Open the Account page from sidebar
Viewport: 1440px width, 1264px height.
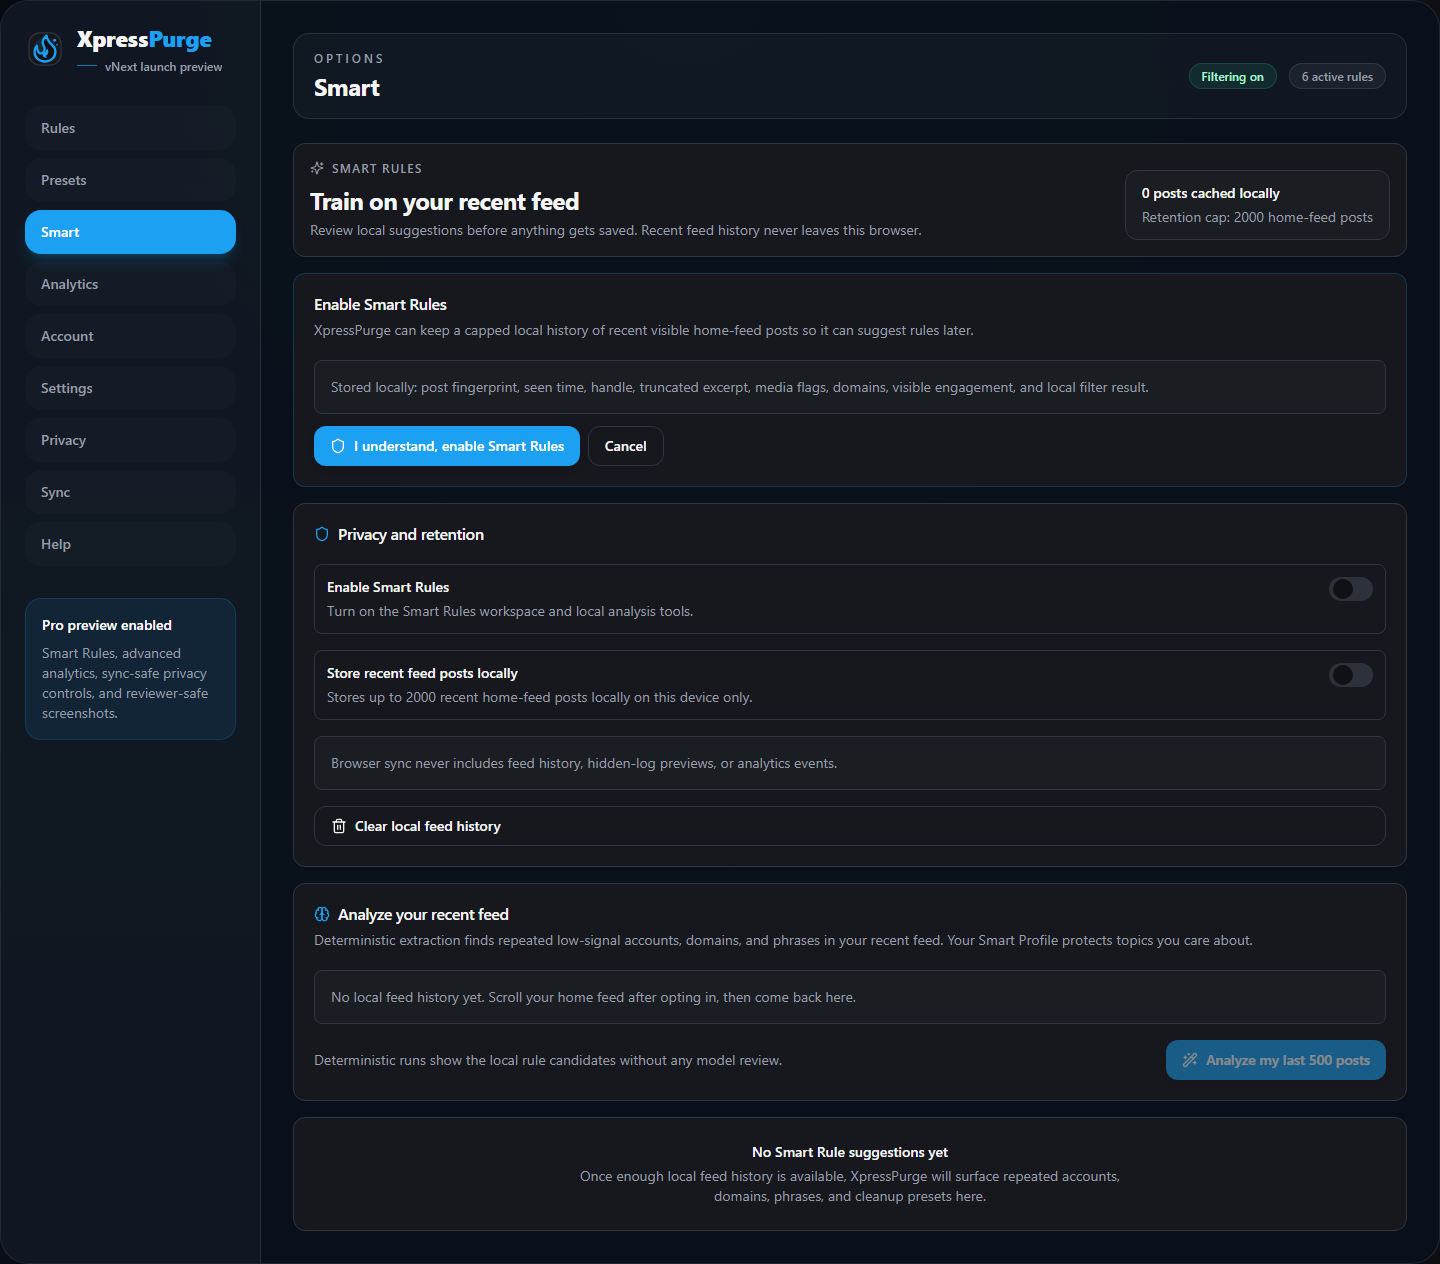coord(130,336)
